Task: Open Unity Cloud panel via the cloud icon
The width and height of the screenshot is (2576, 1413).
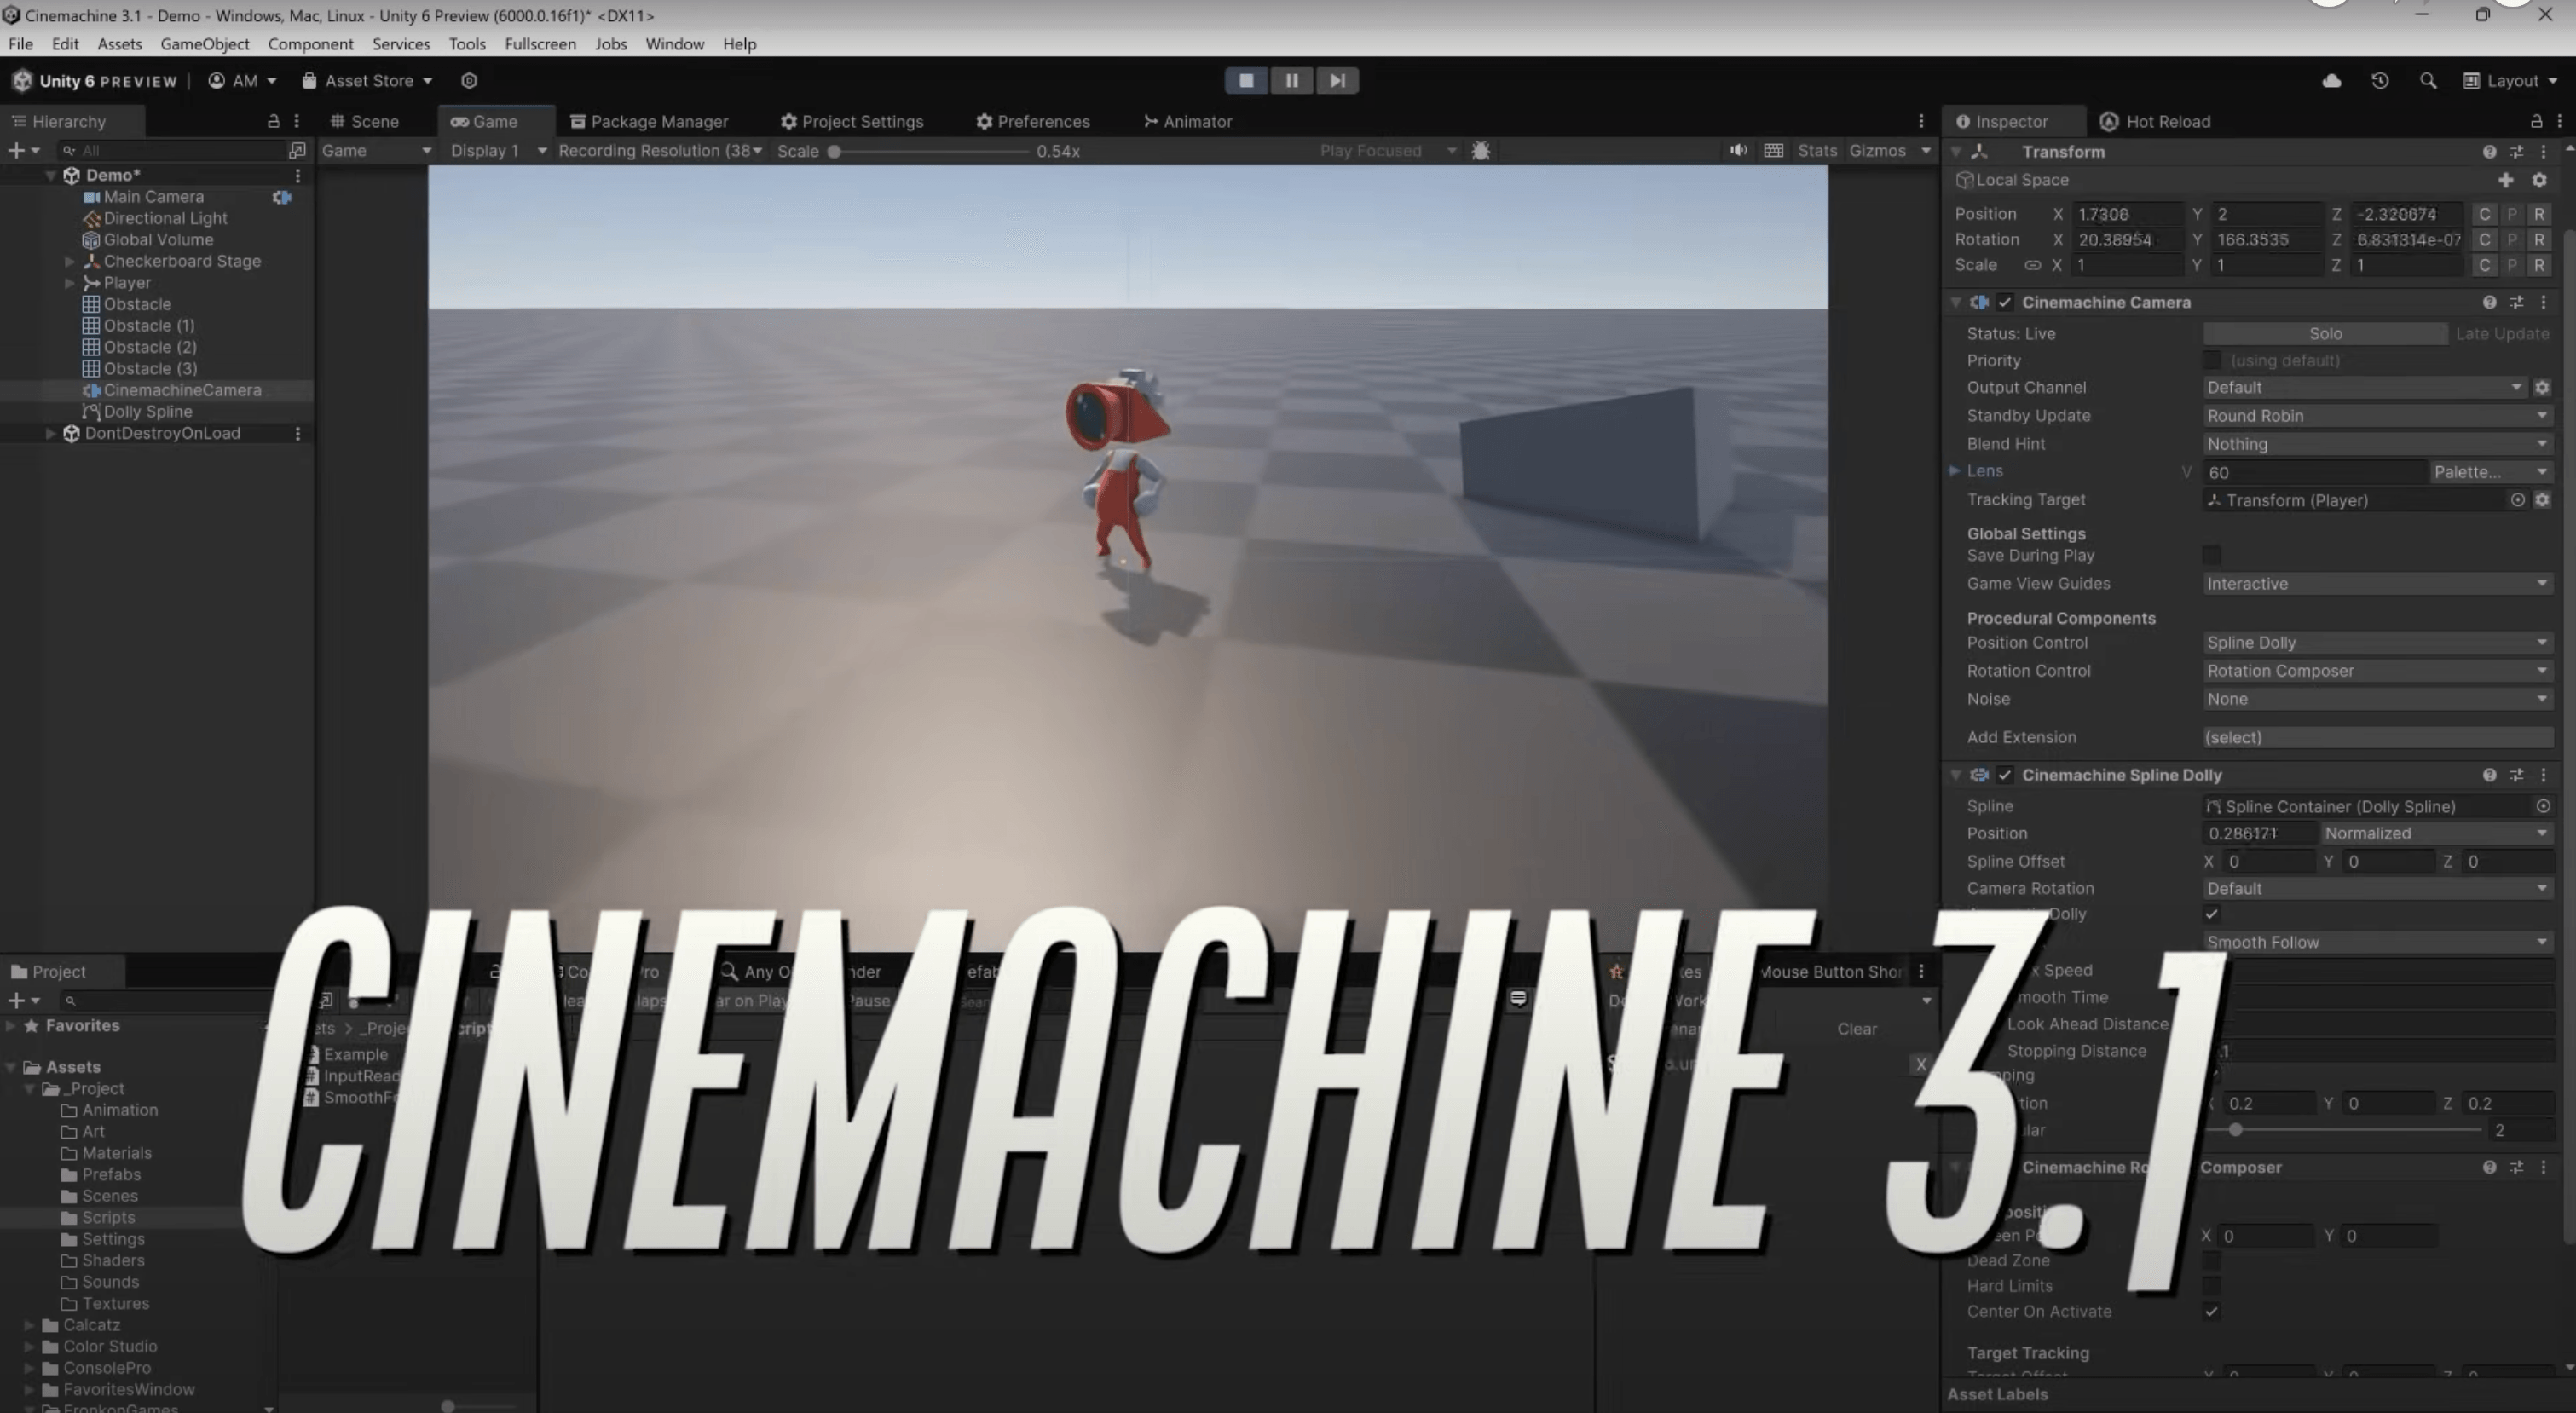Action: click(x=2331, y=81)
